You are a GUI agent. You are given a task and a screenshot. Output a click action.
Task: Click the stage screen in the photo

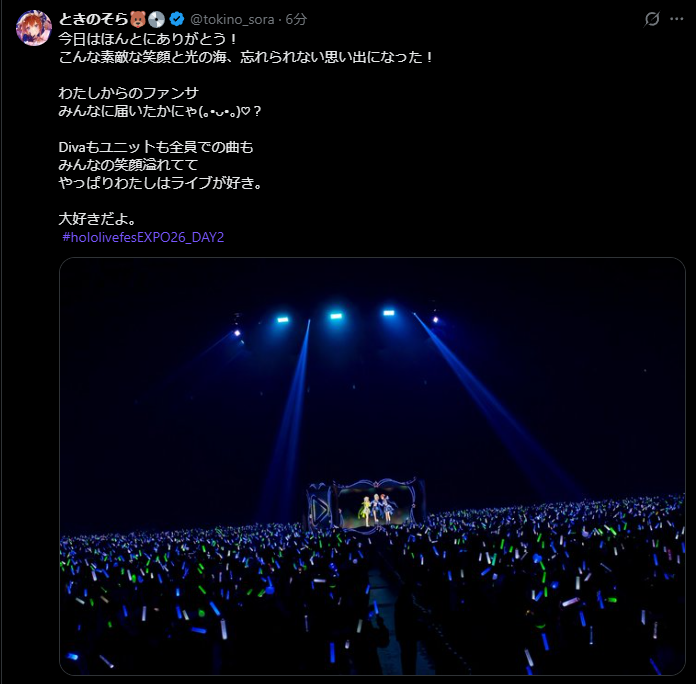tap(376, 503)
